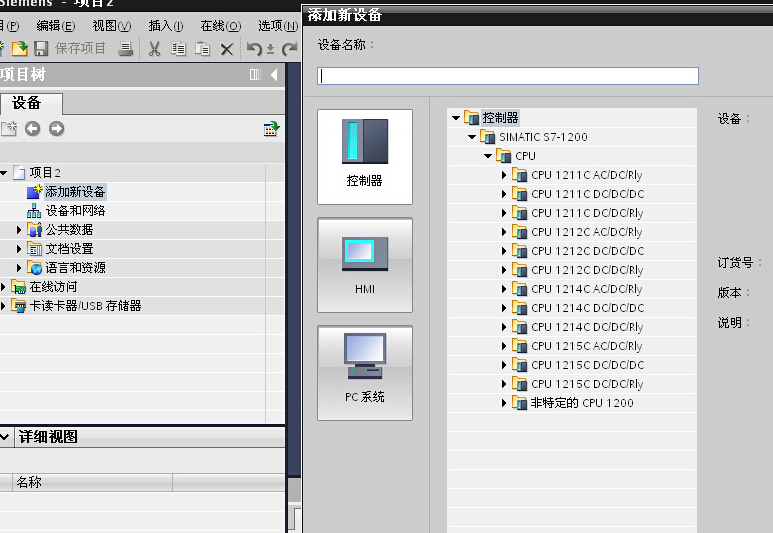The image size is (773, 533).
Task: Collapse the project tree panel arrow
Action: tap(274, 75)
